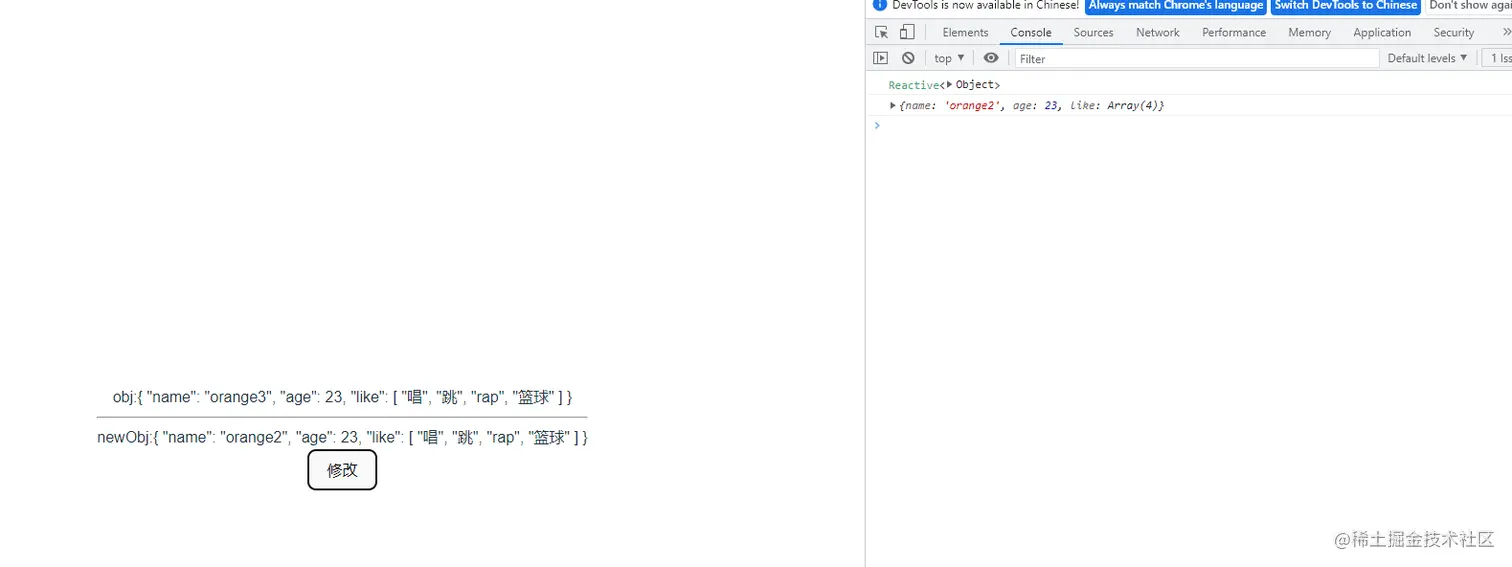The image size is (1512, 567).
Task: Open the Default levels dropdown
Action: (1427, 58)
